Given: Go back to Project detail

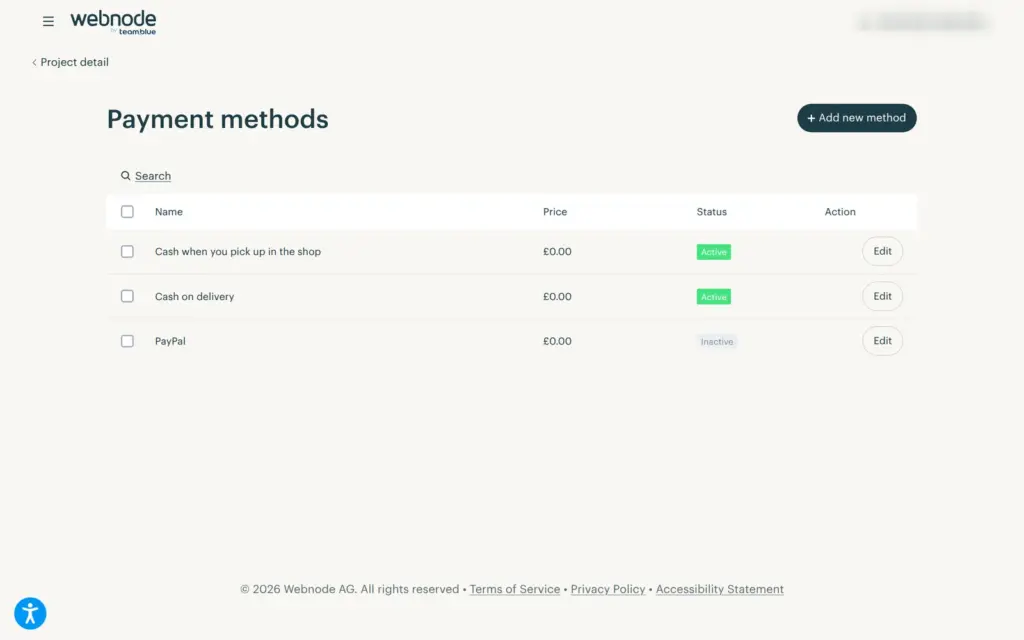Looking at the screenshot, I should click(x=71, y=62).
